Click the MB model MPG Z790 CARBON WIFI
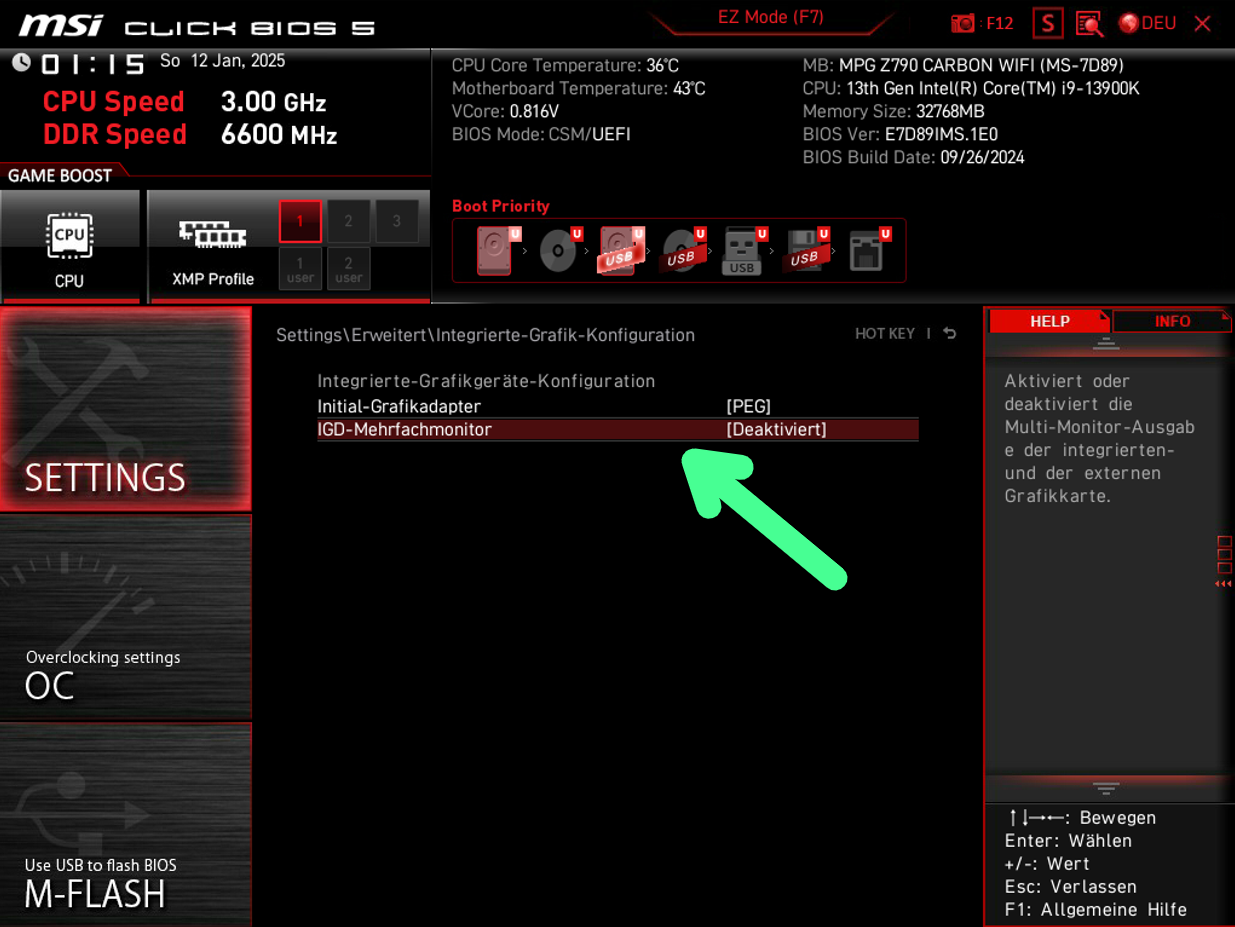Image resolution: width=1235 pixels, height=927 pixels. 963,65
